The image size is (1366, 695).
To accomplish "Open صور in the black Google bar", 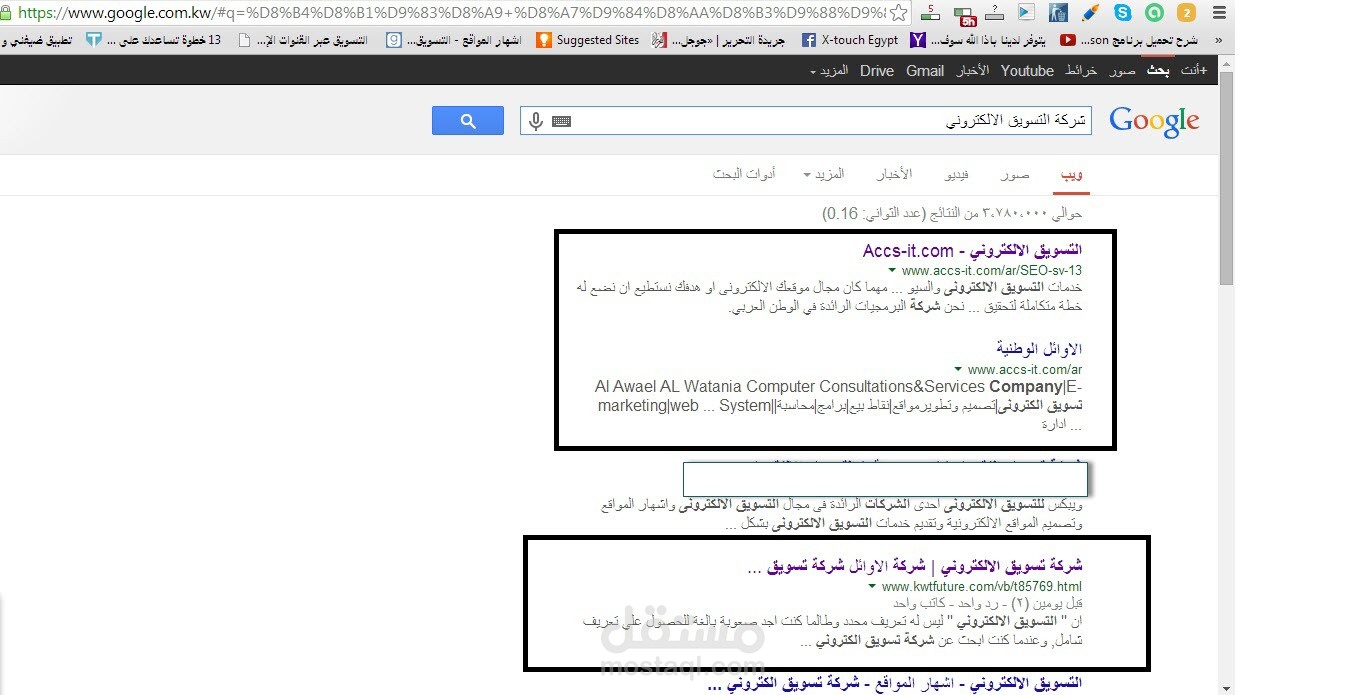I will coord(1122,71).
